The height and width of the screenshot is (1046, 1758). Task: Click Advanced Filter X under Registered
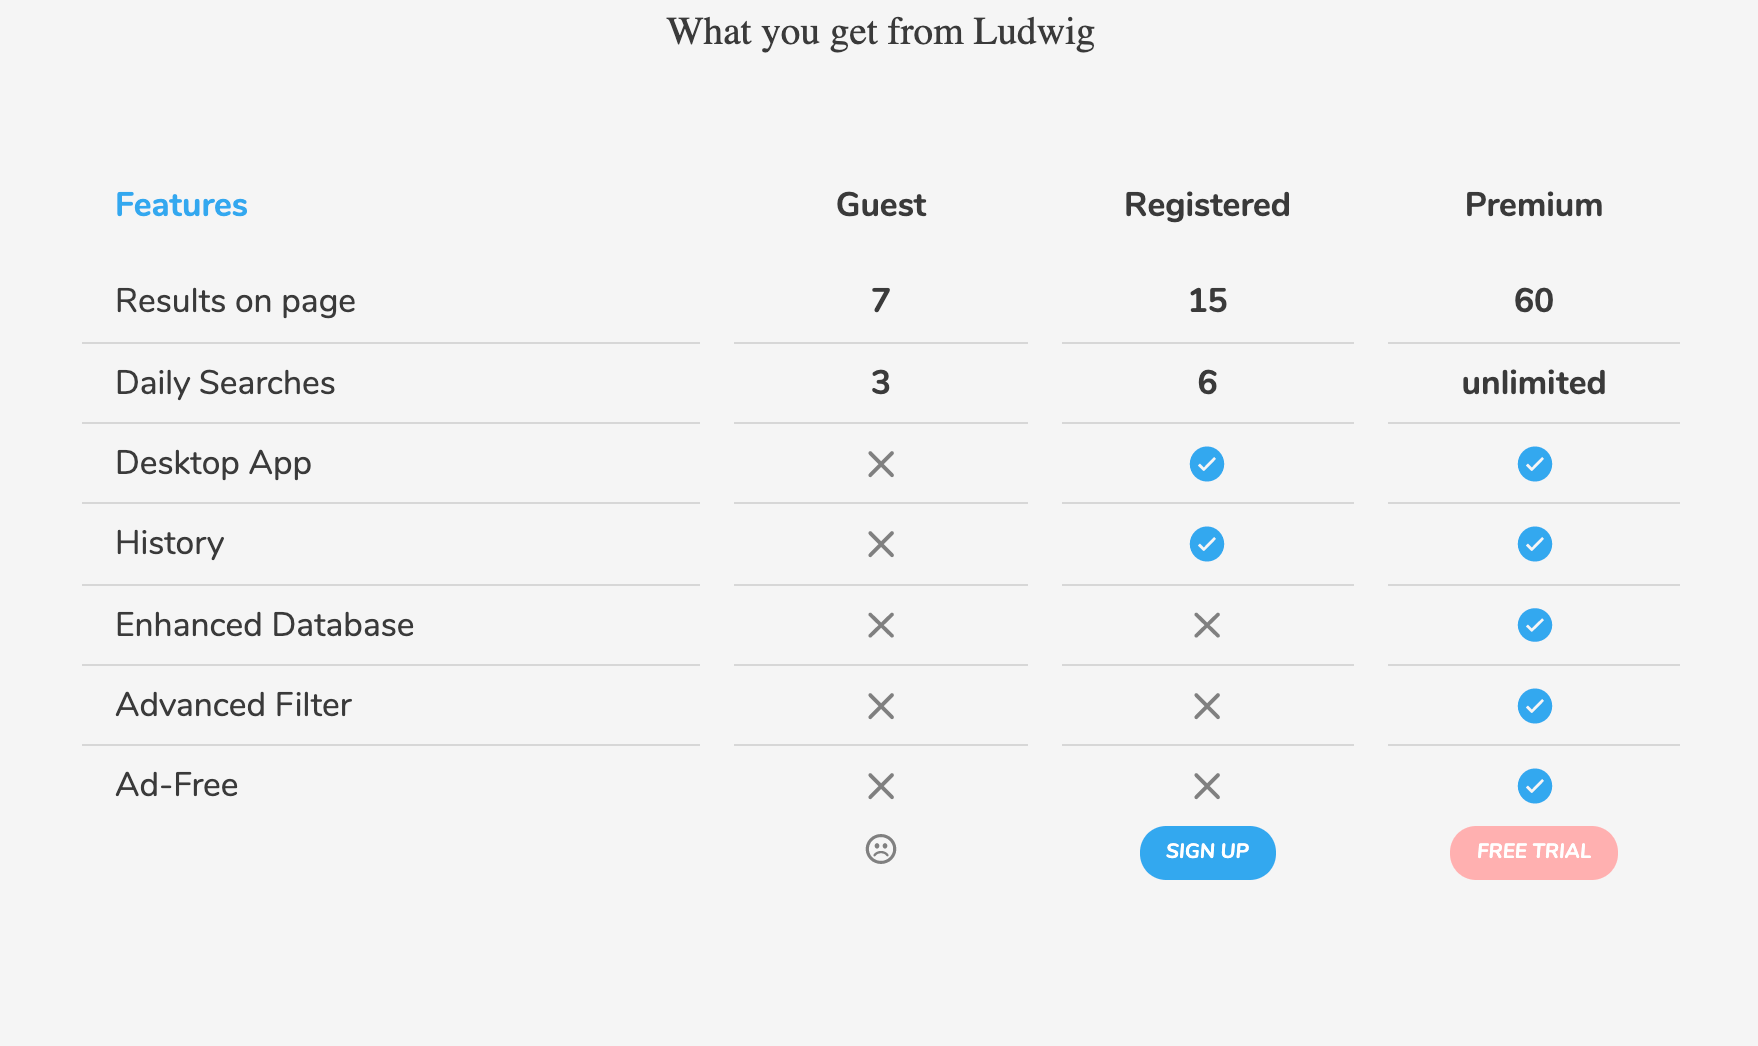tap(1207, 706)
